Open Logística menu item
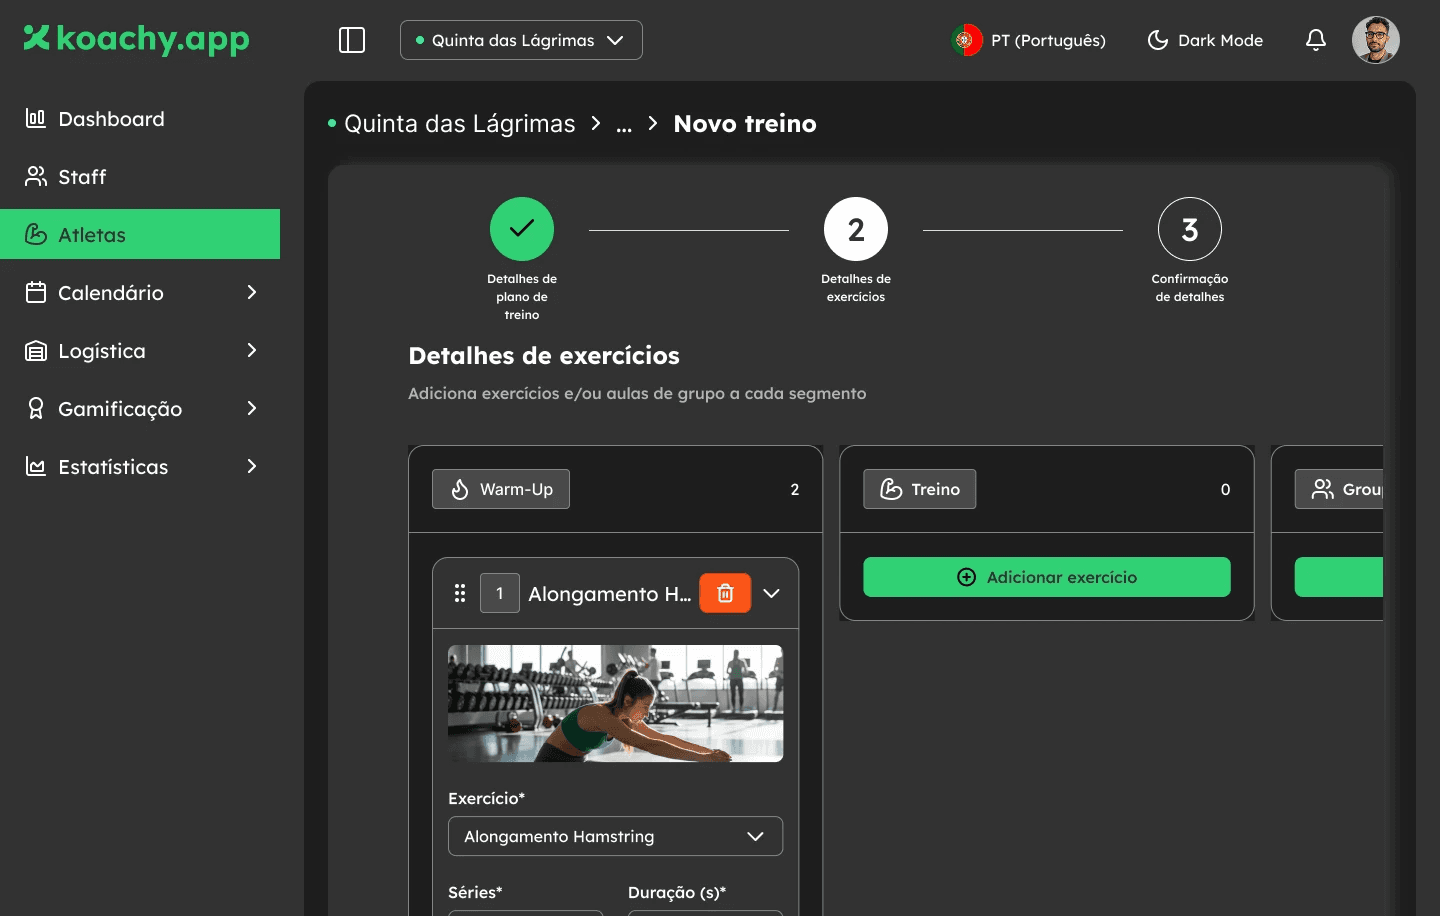 (x=140, y=350)
